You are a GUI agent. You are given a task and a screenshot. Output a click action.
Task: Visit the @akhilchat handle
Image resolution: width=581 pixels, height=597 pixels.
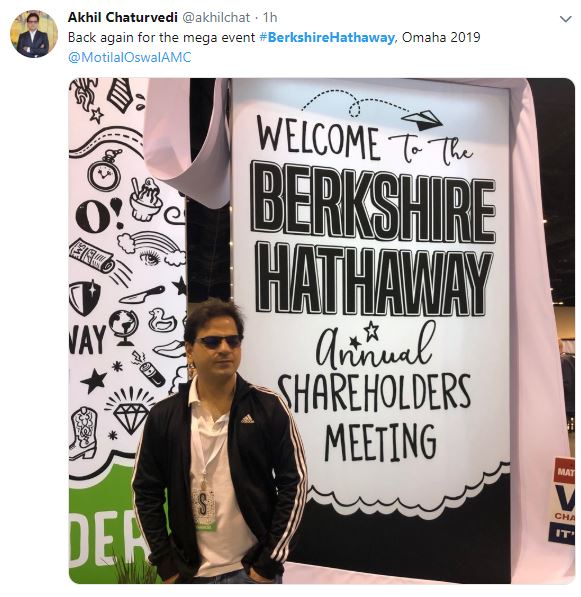pos(217,18)
